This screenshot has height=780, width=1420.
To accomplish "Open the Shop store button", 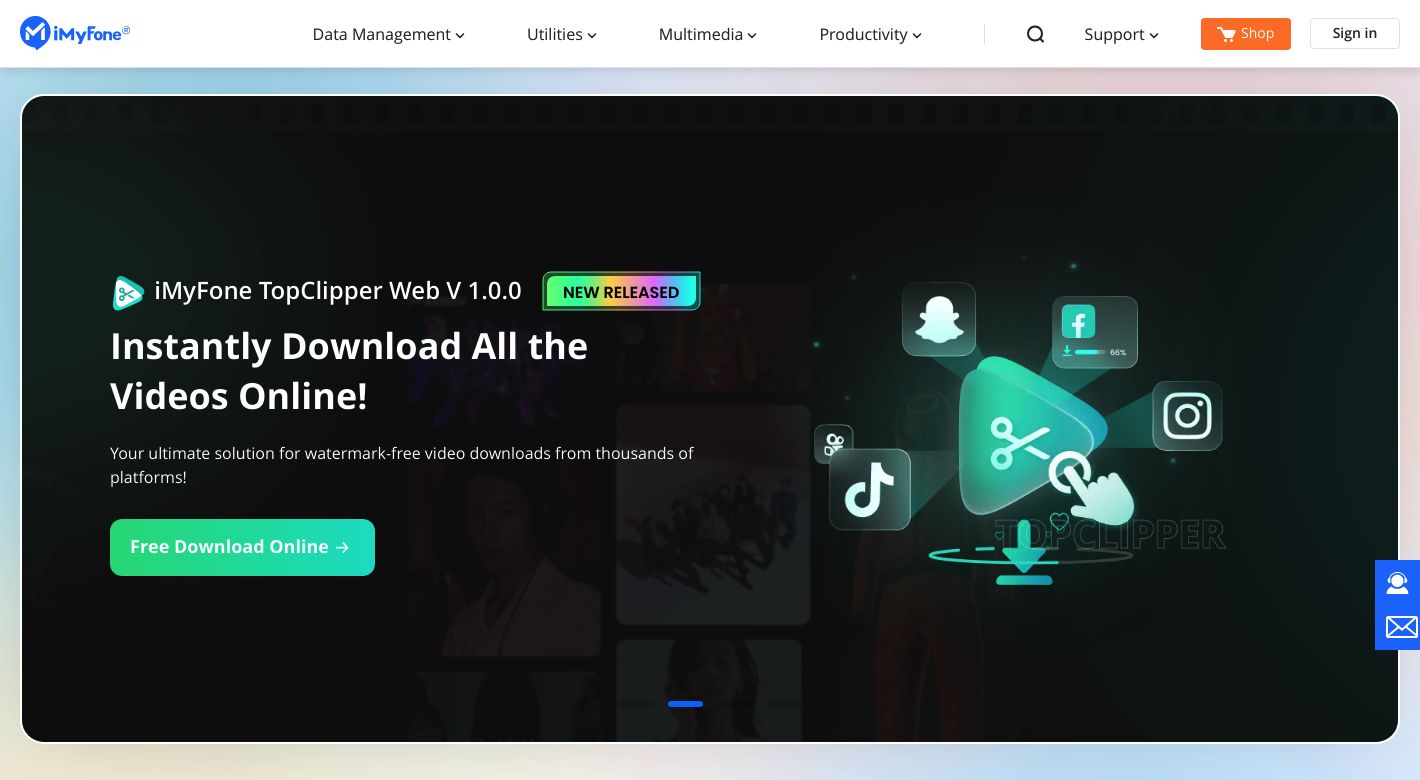I will [x=1245, y=33].
